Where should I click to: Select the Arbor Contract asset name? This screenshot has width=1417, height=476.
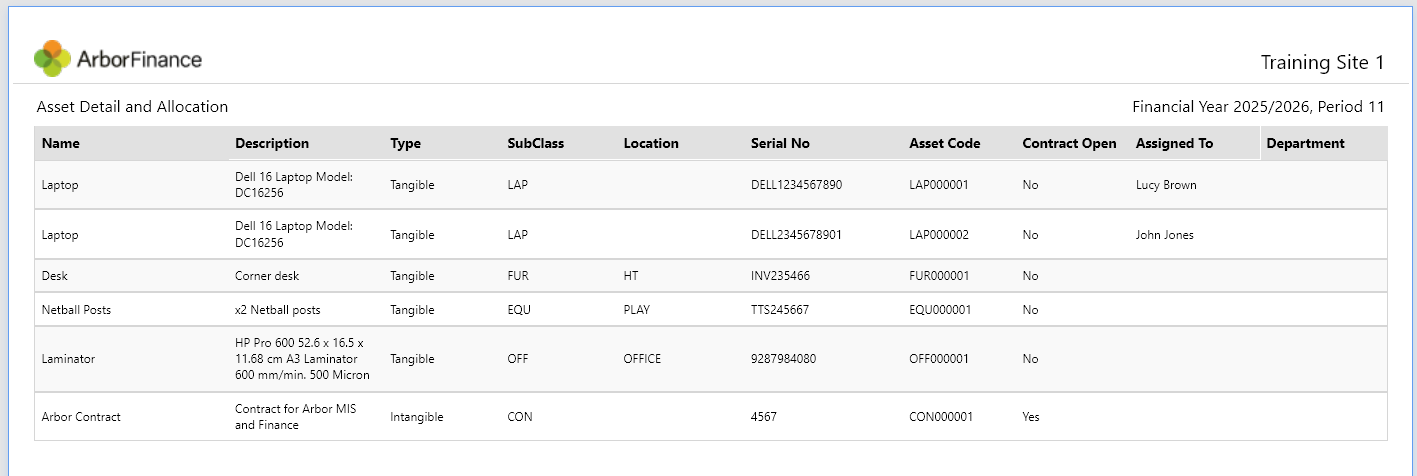click(x=81, y=417)
